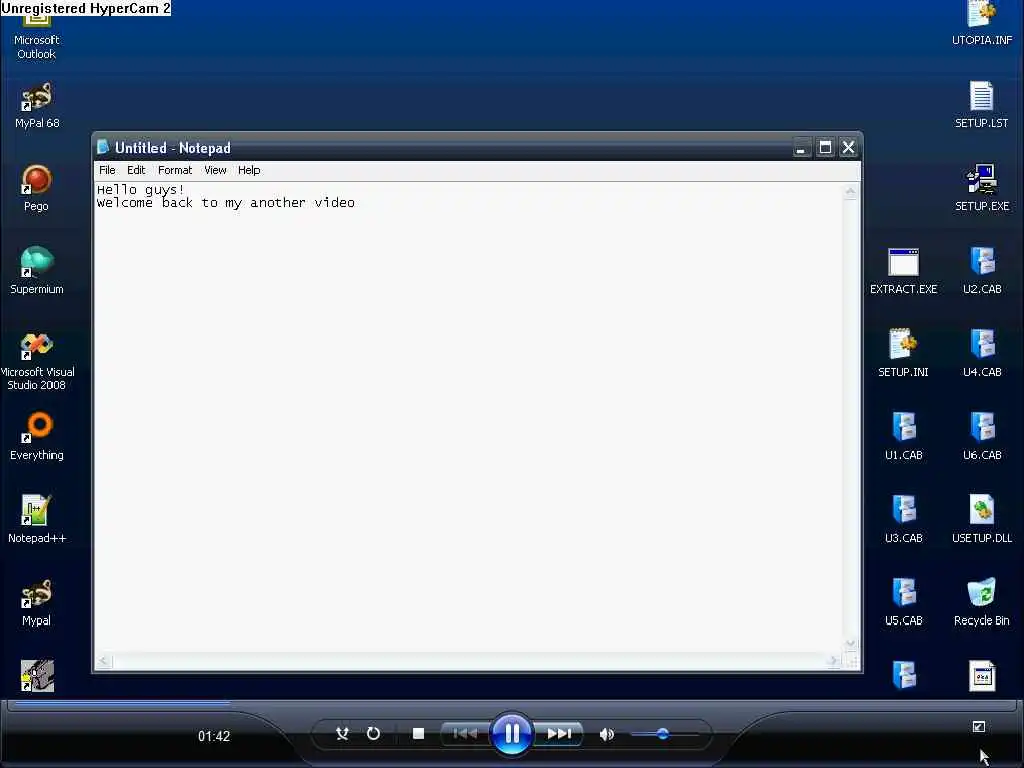
Task: Toggle repeat mode in media player
Action: [373, 733]
